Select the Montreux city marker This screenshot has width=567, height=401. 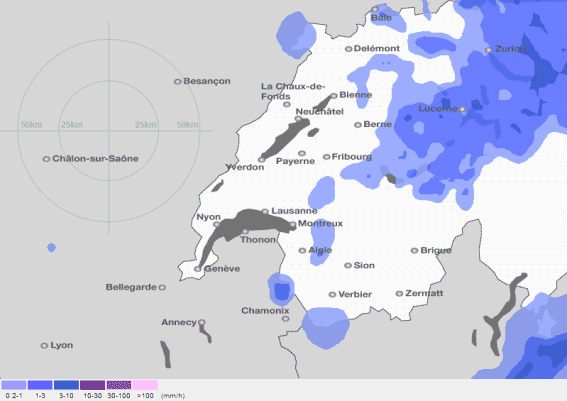coord(293,225)
